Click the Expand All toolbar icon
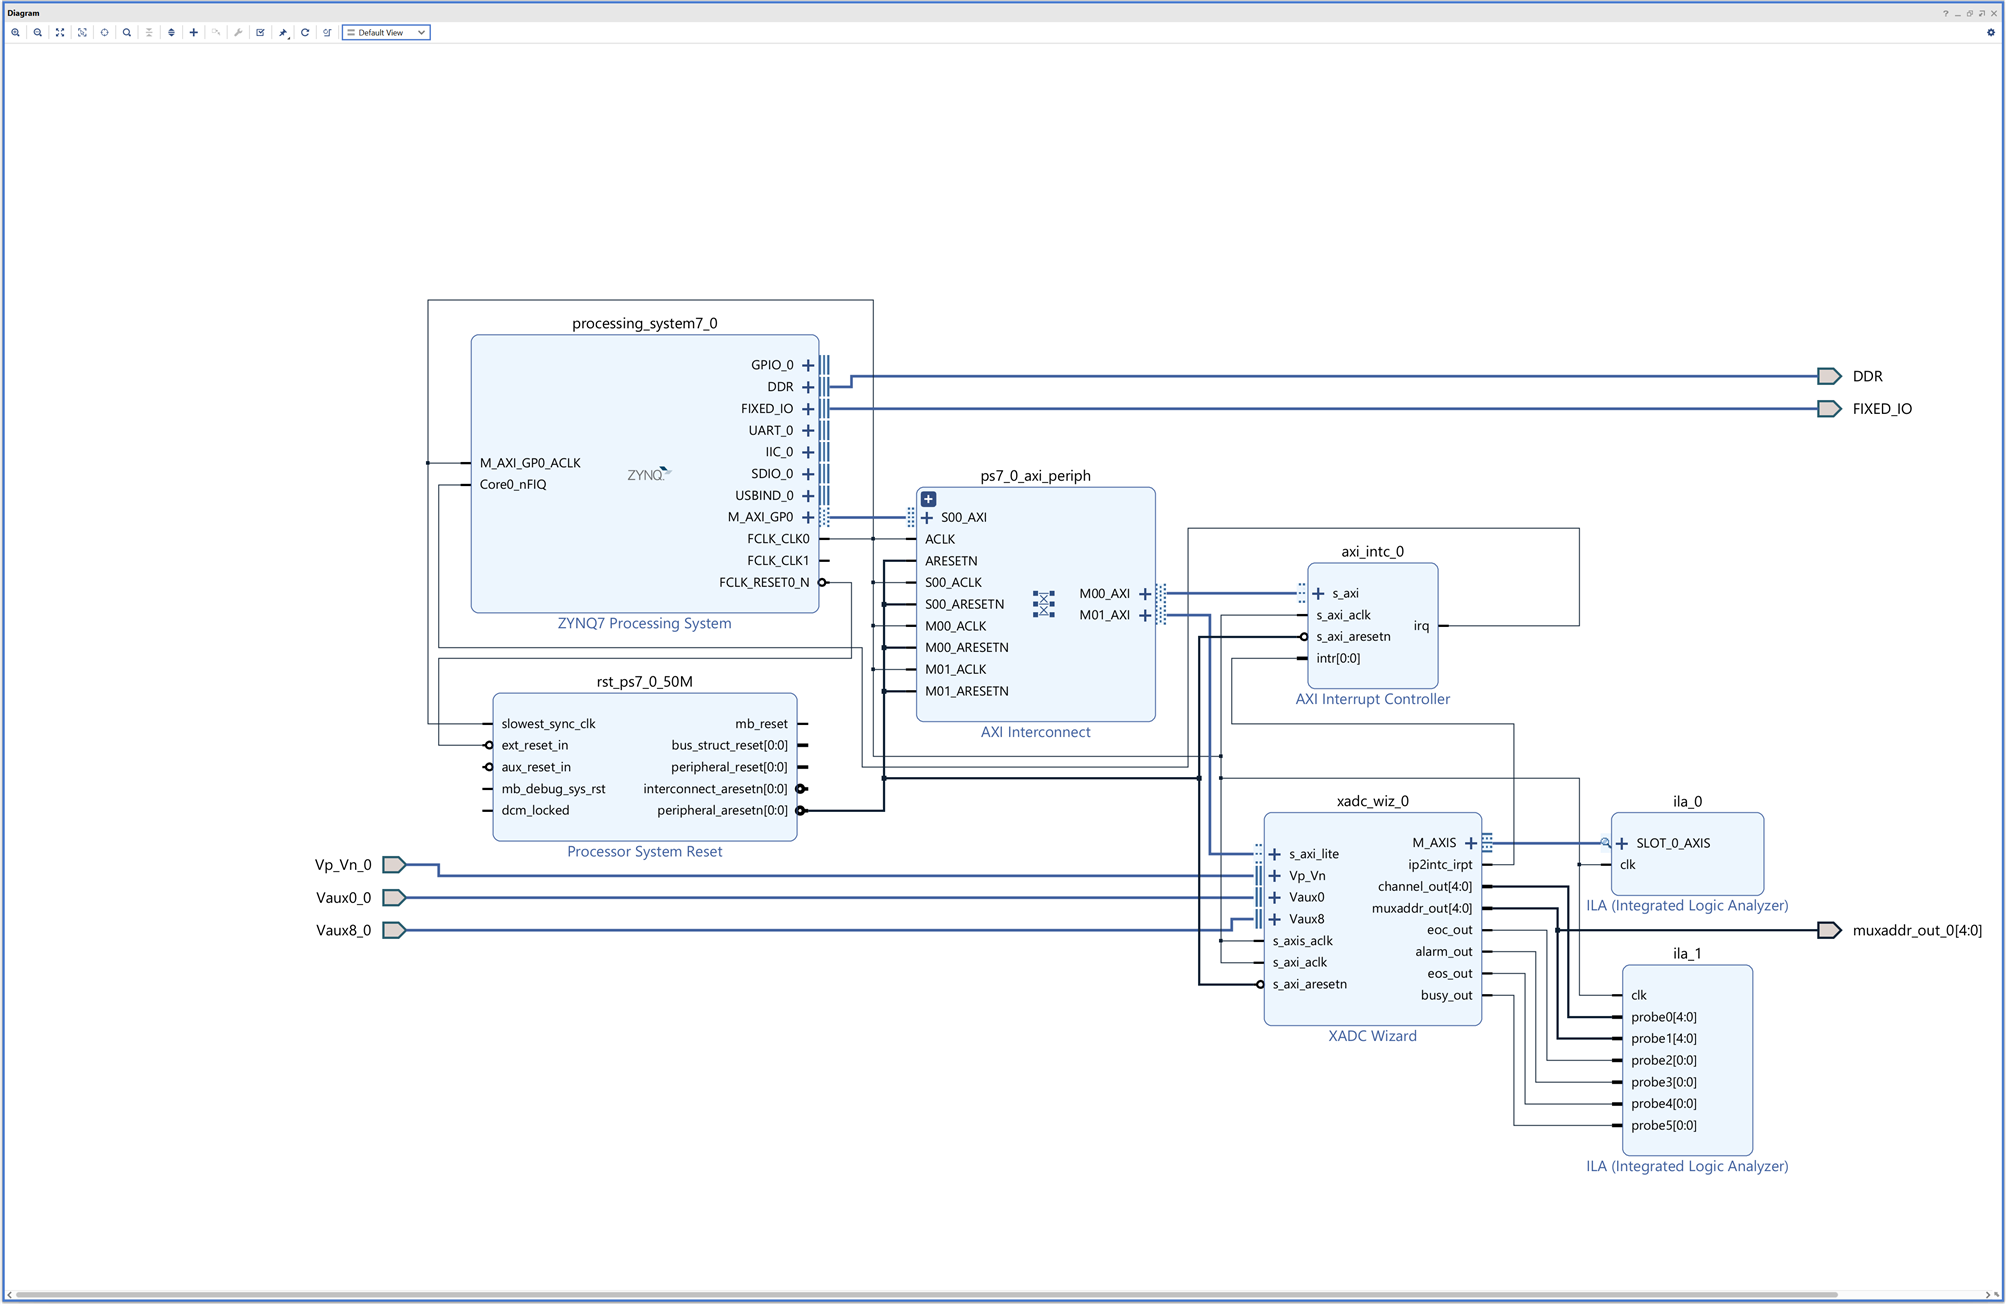Screen dimensions: 2006x1305 [171, 32]
